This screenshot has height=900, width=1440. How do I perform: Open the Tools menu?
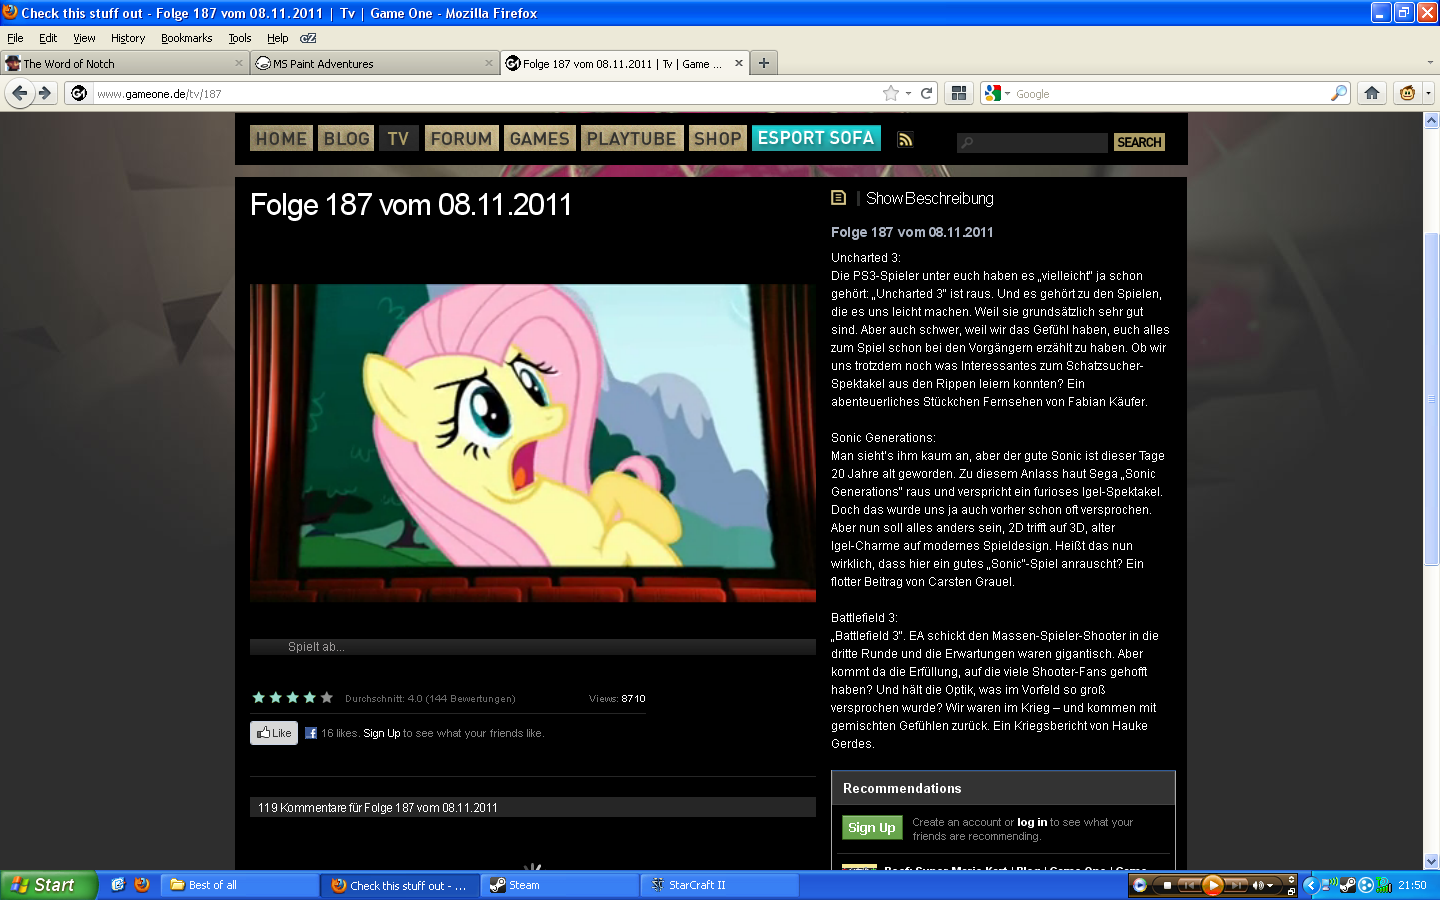240,38
